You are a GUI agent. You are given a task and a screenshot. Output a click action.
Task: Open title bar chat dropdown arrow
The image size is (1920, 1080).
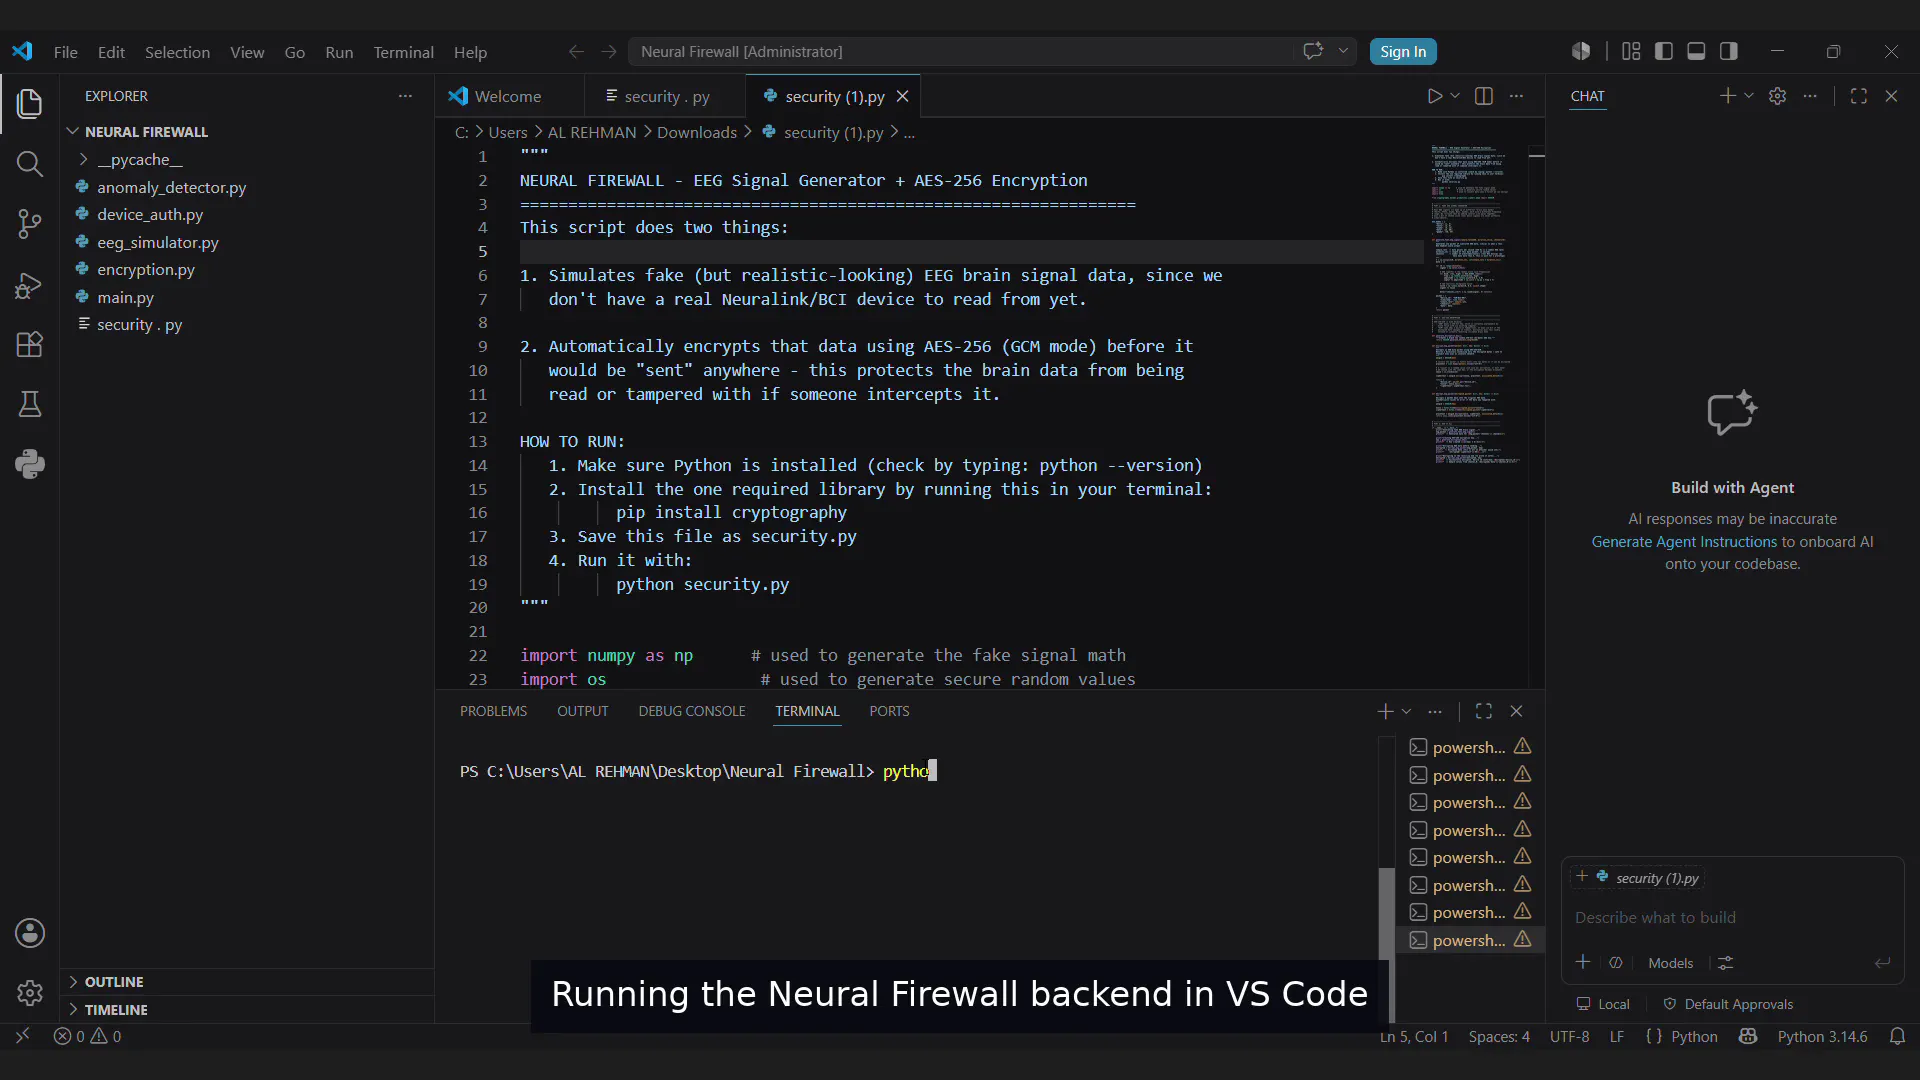pyautogui.click(x=1343, y=51)
